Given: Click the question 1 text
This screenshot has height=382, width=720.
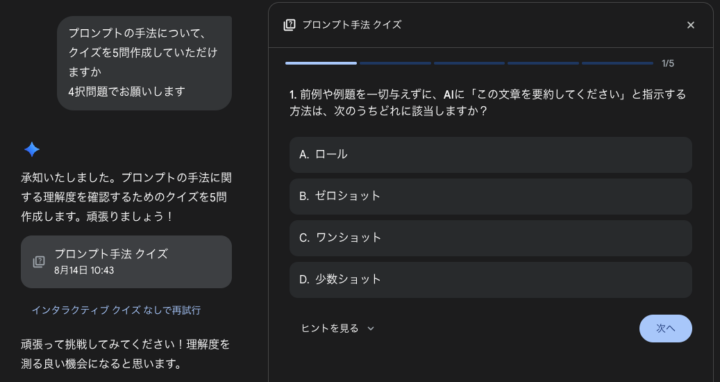Looking at the screenshot, I should coord(488,103).
